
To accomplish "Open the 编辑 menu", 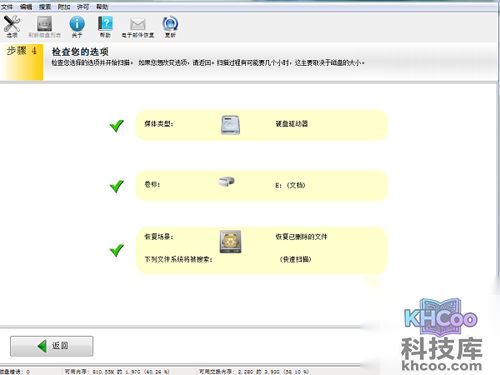I will pyautogui.click(x=26, y=7).
